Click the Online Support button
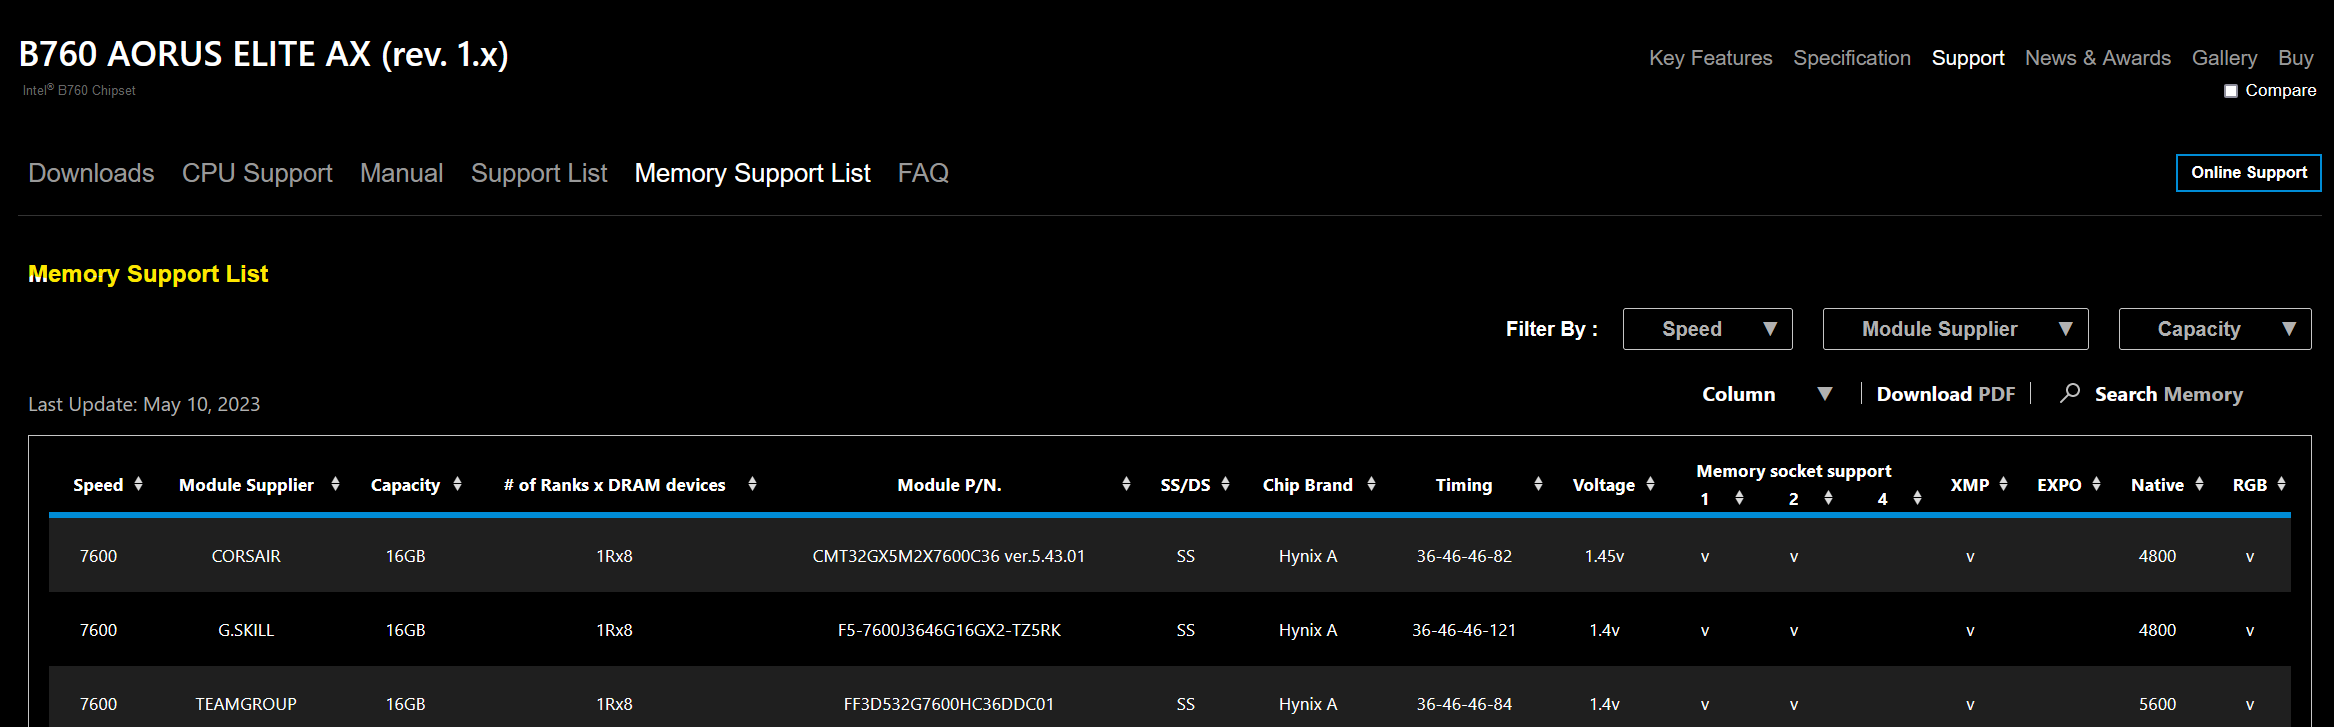Viewport: 2334px width, 727px height. tap(2248, 172)
